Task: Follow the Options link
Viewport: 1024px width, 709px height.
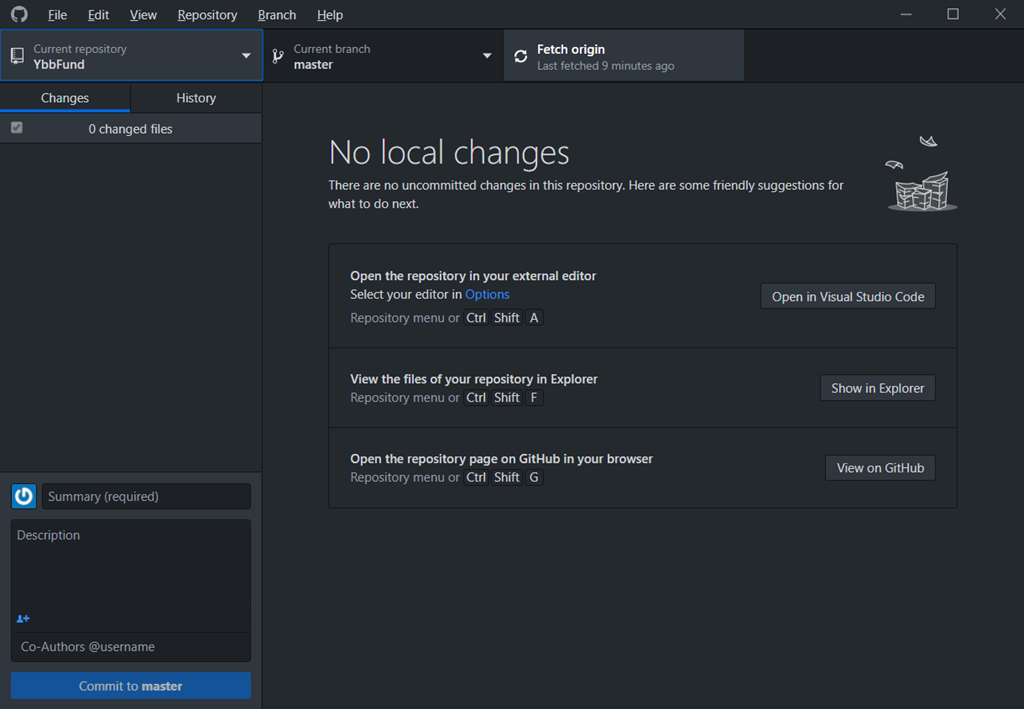Action: coord(487,295)
